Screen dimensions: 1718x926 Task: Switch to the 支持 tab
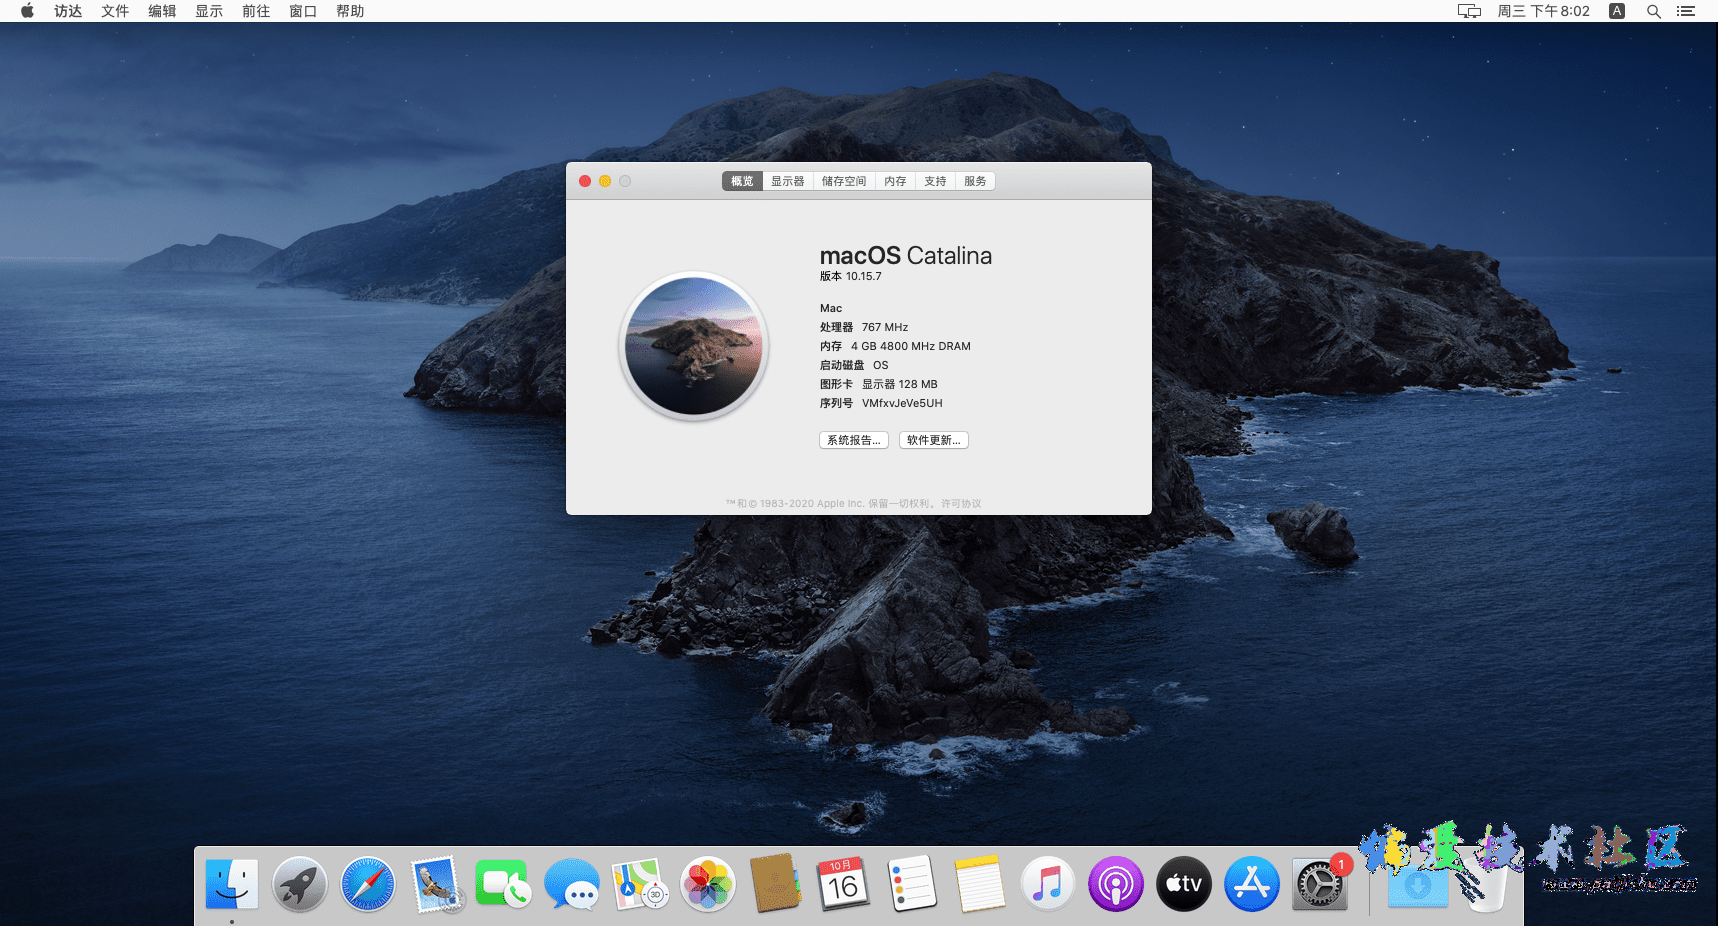pyautogui.click(x=935, y=181)
